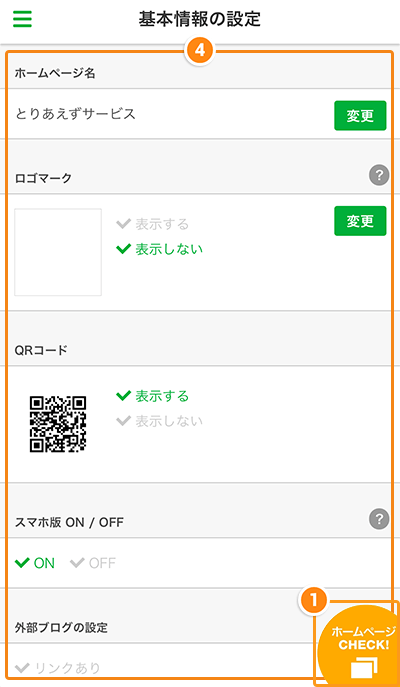This screenshot has height=687, width=400.
Task: Select 表示する for the logo mark
Action: [152, 224]
